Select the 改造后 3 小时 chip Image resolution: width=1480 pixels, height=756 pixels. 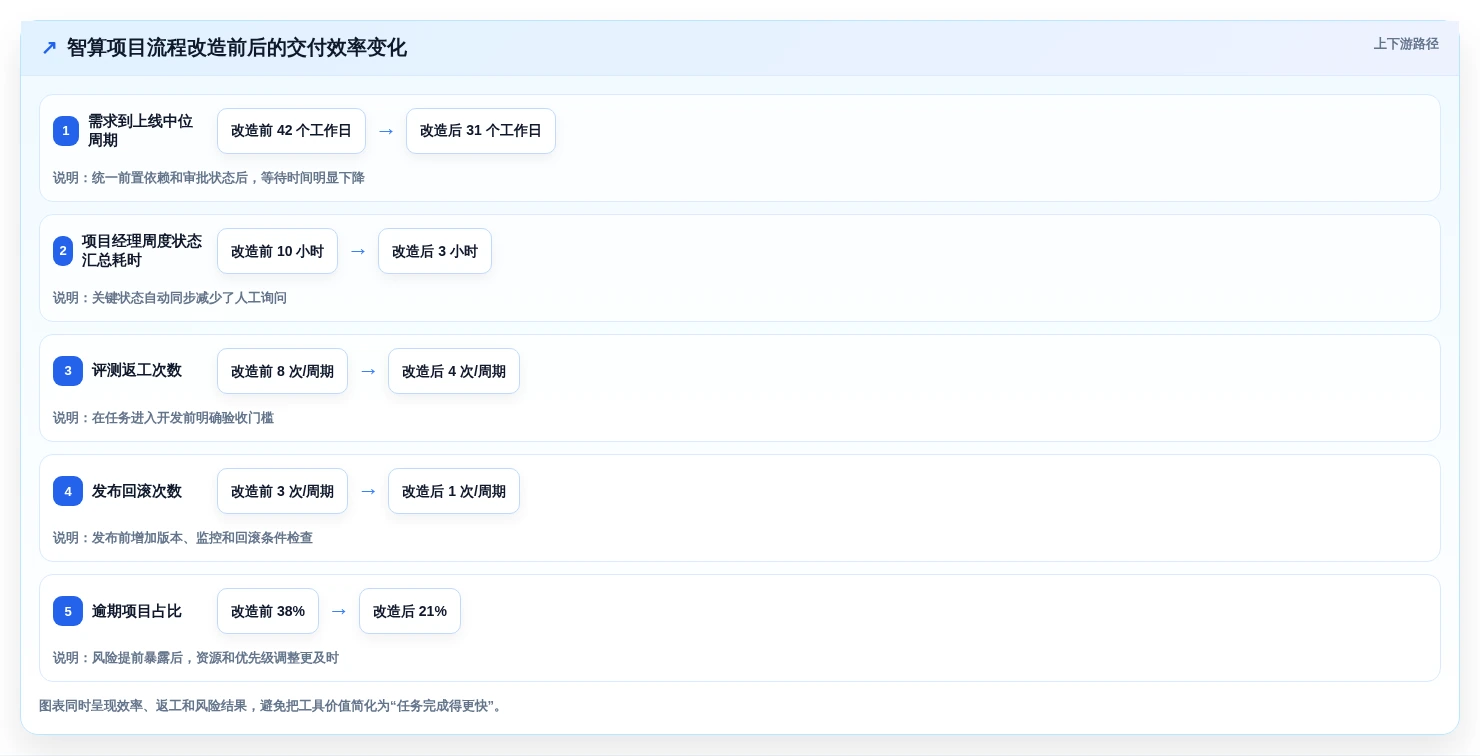coord(435,251)
